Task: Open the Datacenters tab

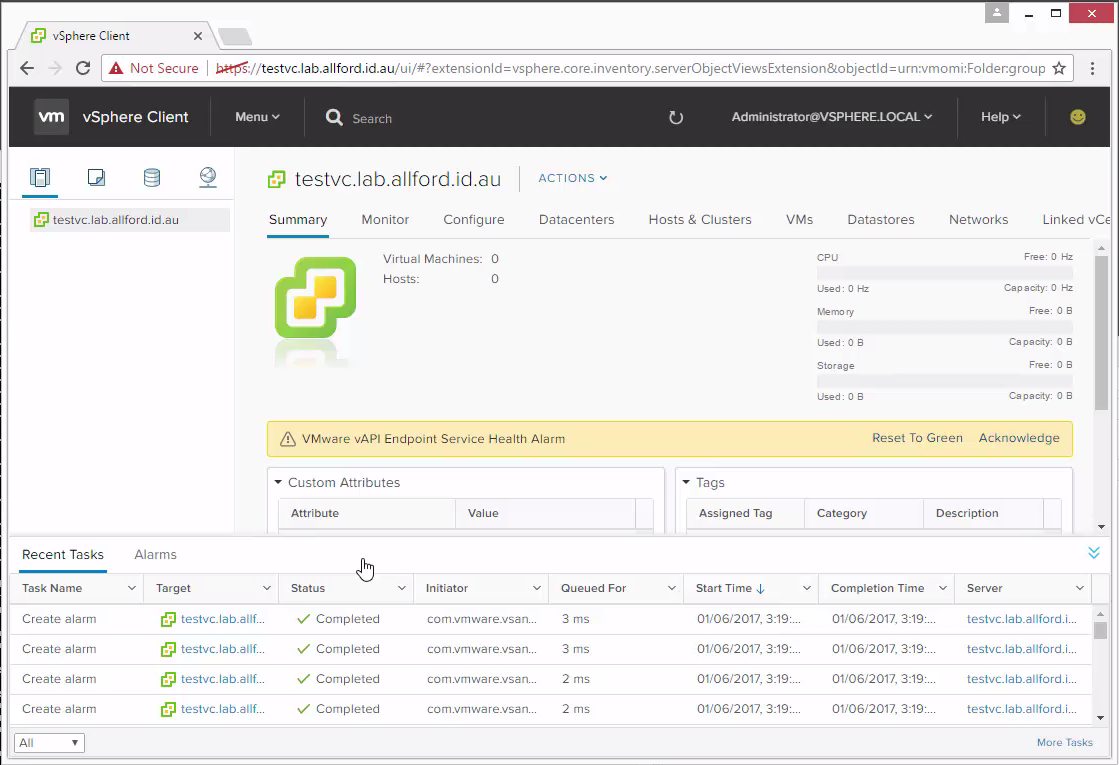Action: (x=577, y=220)
